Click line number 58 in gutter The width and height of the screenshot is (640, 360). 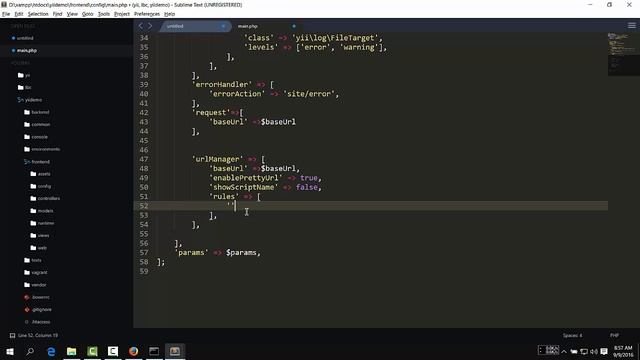pos(144,262)
